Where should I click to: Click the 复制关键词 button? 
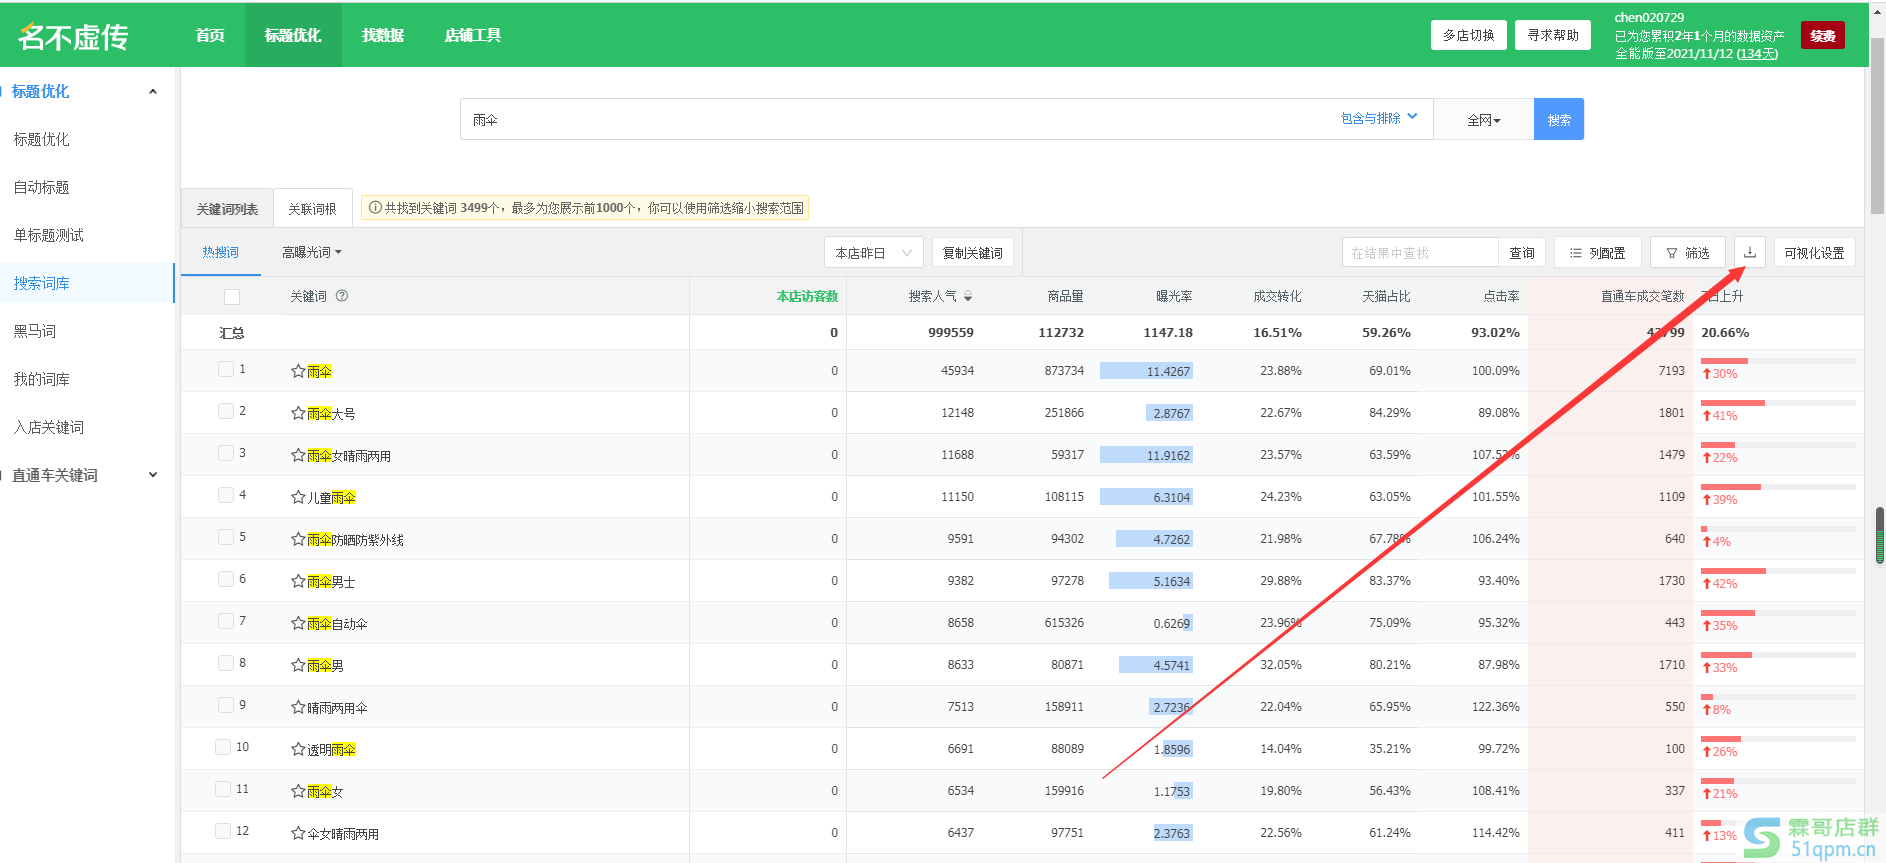click(x=972, y=253)
